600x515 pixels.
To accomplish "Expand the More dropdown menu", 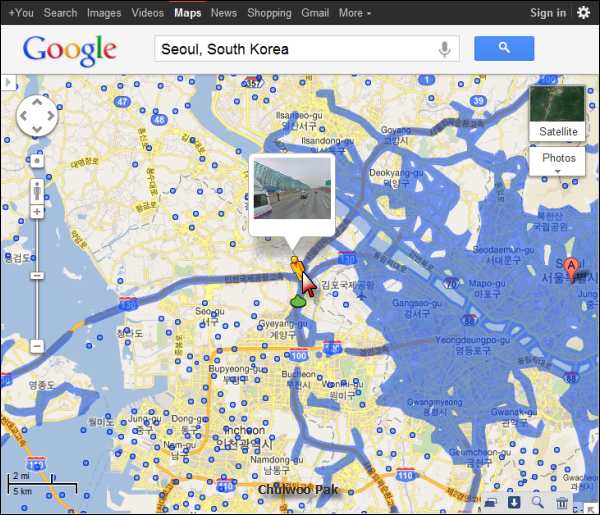I will [x=355, y=13].
